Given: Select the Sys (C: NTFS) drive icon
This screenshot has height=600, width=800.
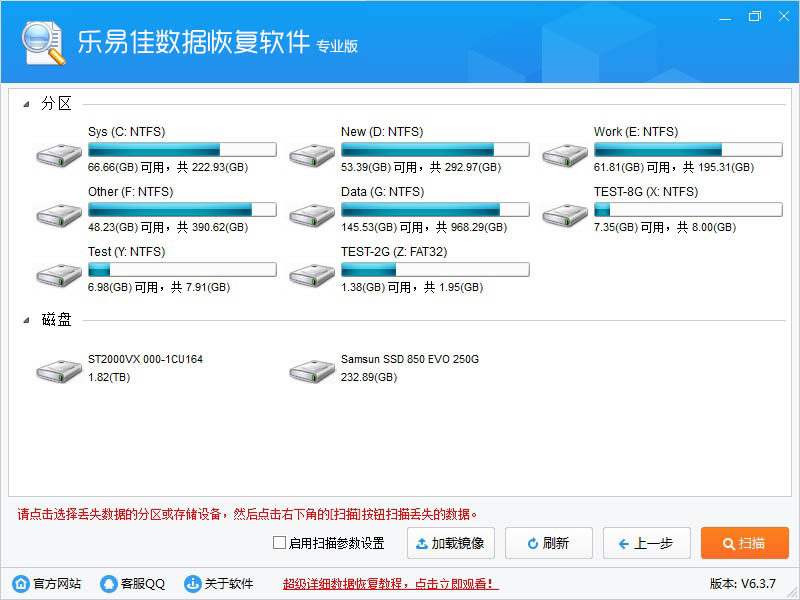Looking at the screenshot, I should (x=59, y=155).
